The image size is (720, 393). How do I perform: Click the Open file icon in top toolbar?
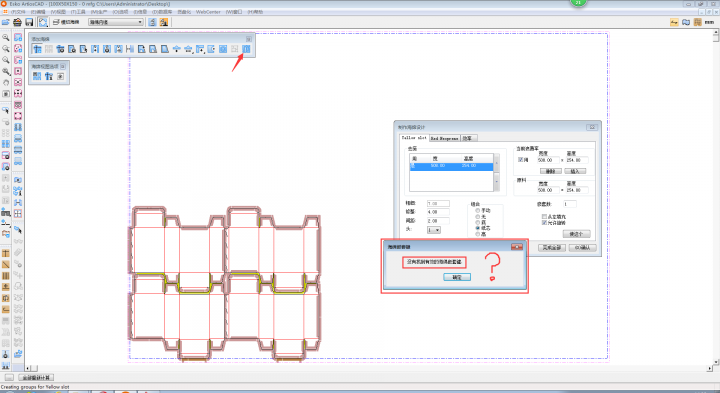tap(6, 22)
